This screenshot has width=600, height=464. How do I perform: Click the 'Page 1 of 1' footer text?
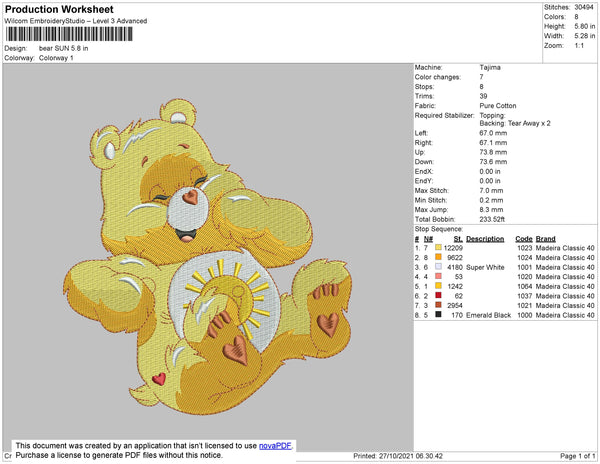578,456
